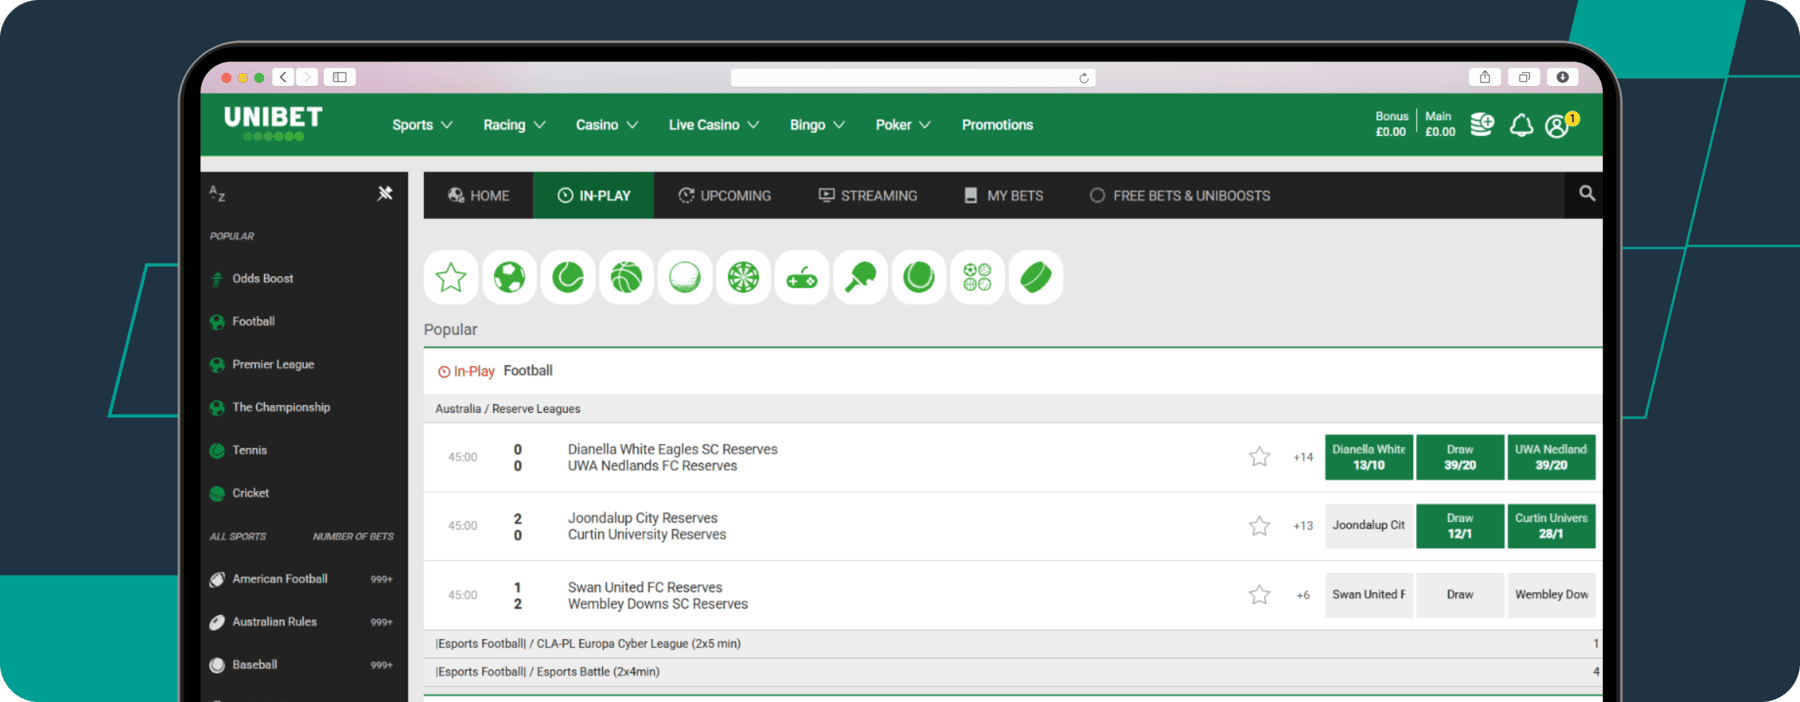Switch to the Streaming tab
1800x702 pixels.
click(x=867, y=195)
